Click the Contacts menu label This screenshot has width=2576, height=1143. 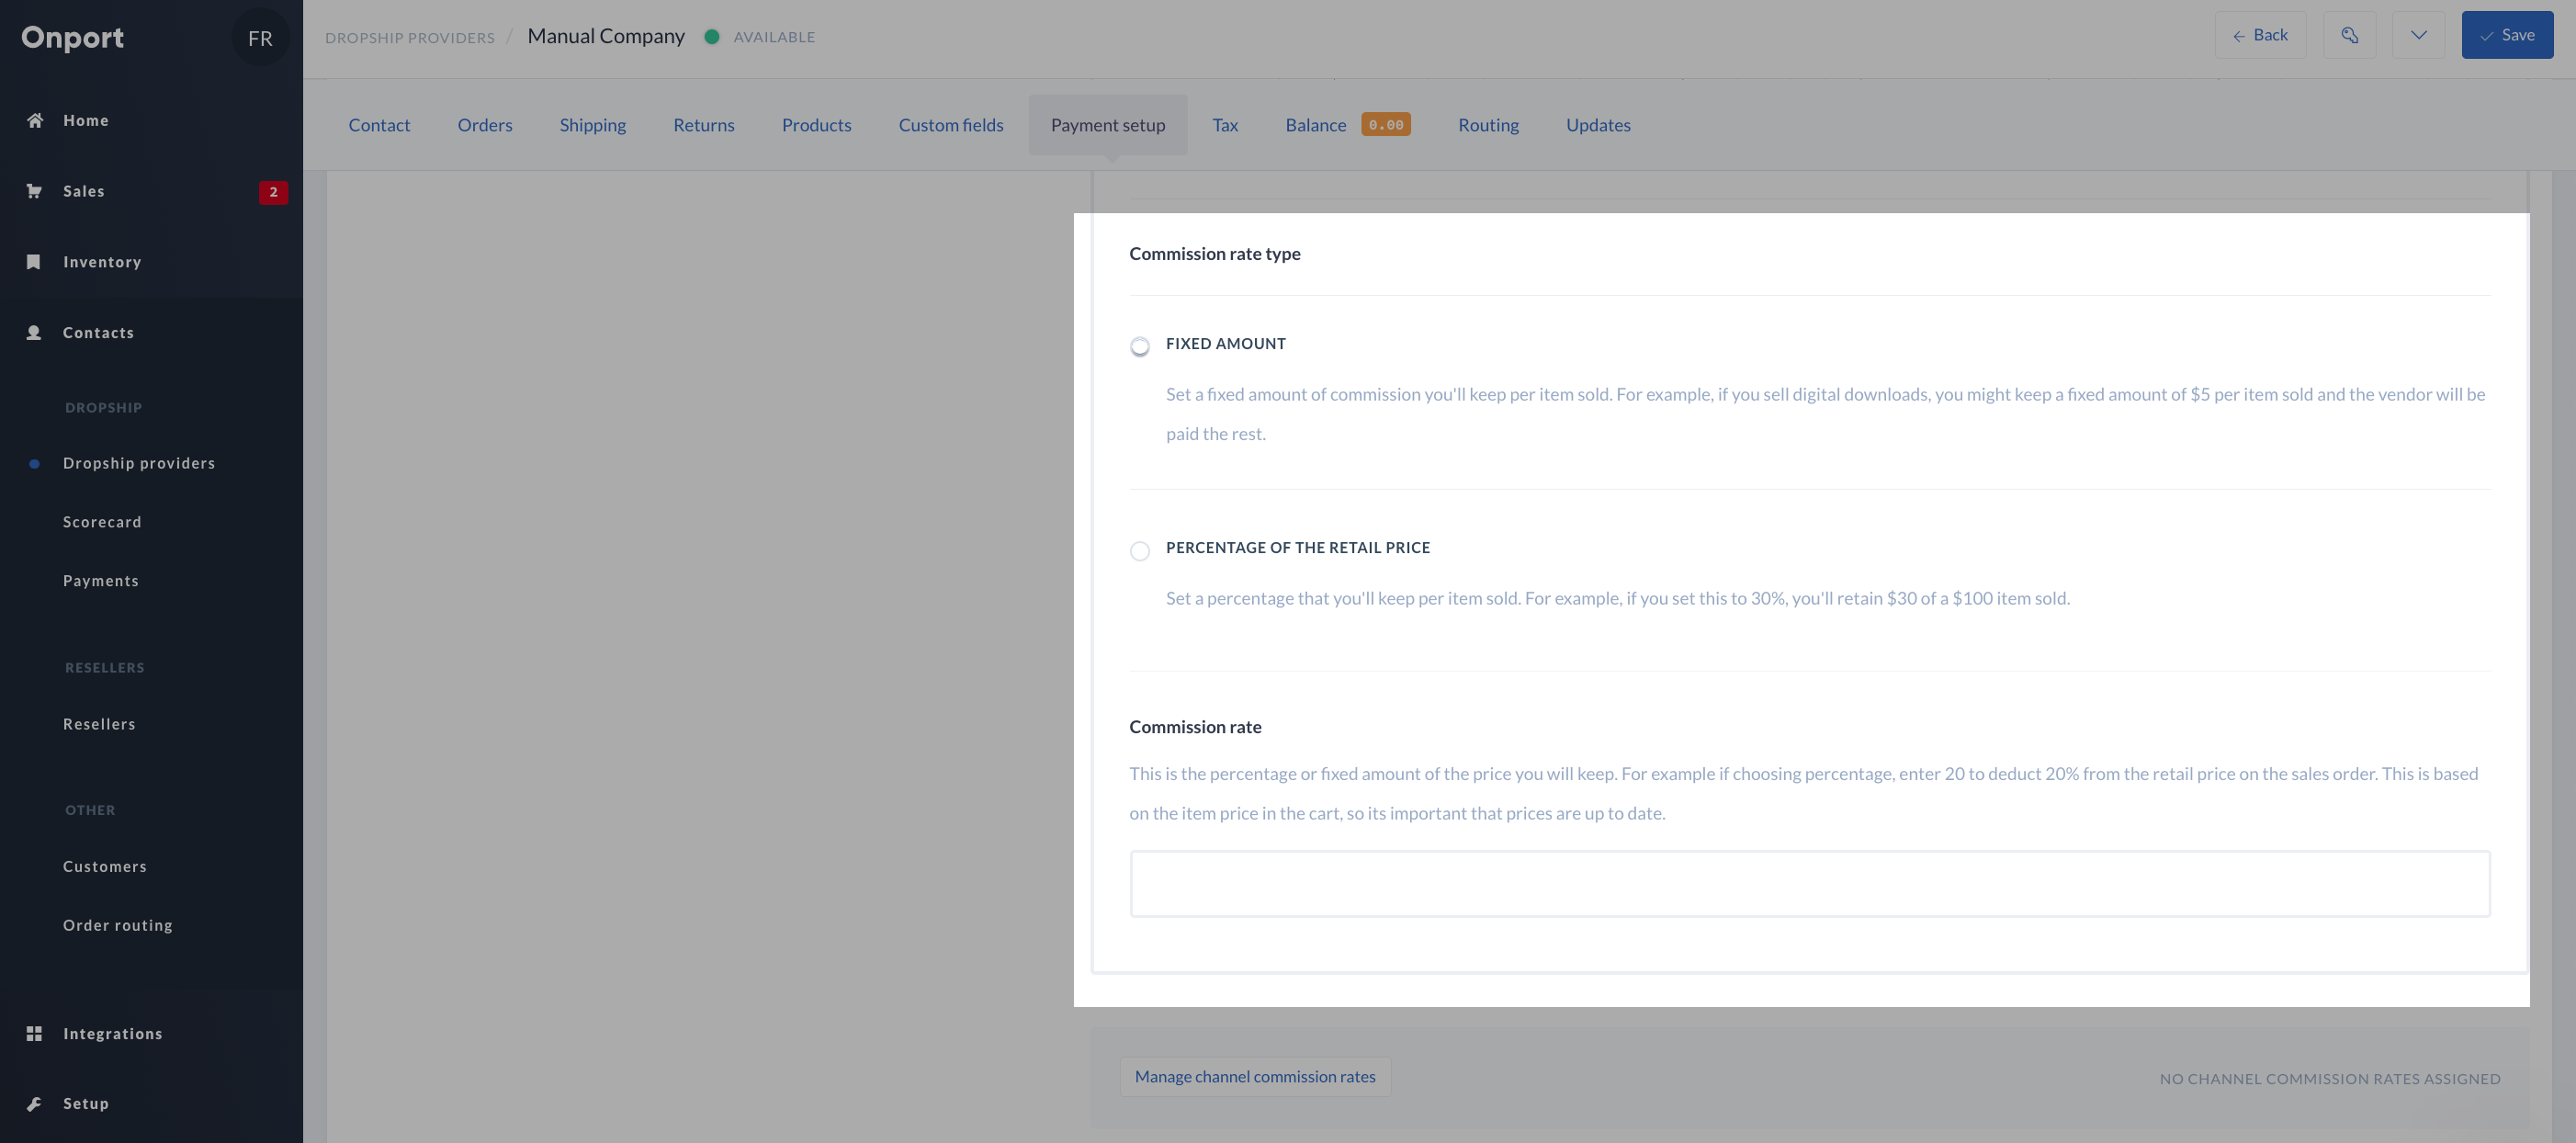coord(98,334)
